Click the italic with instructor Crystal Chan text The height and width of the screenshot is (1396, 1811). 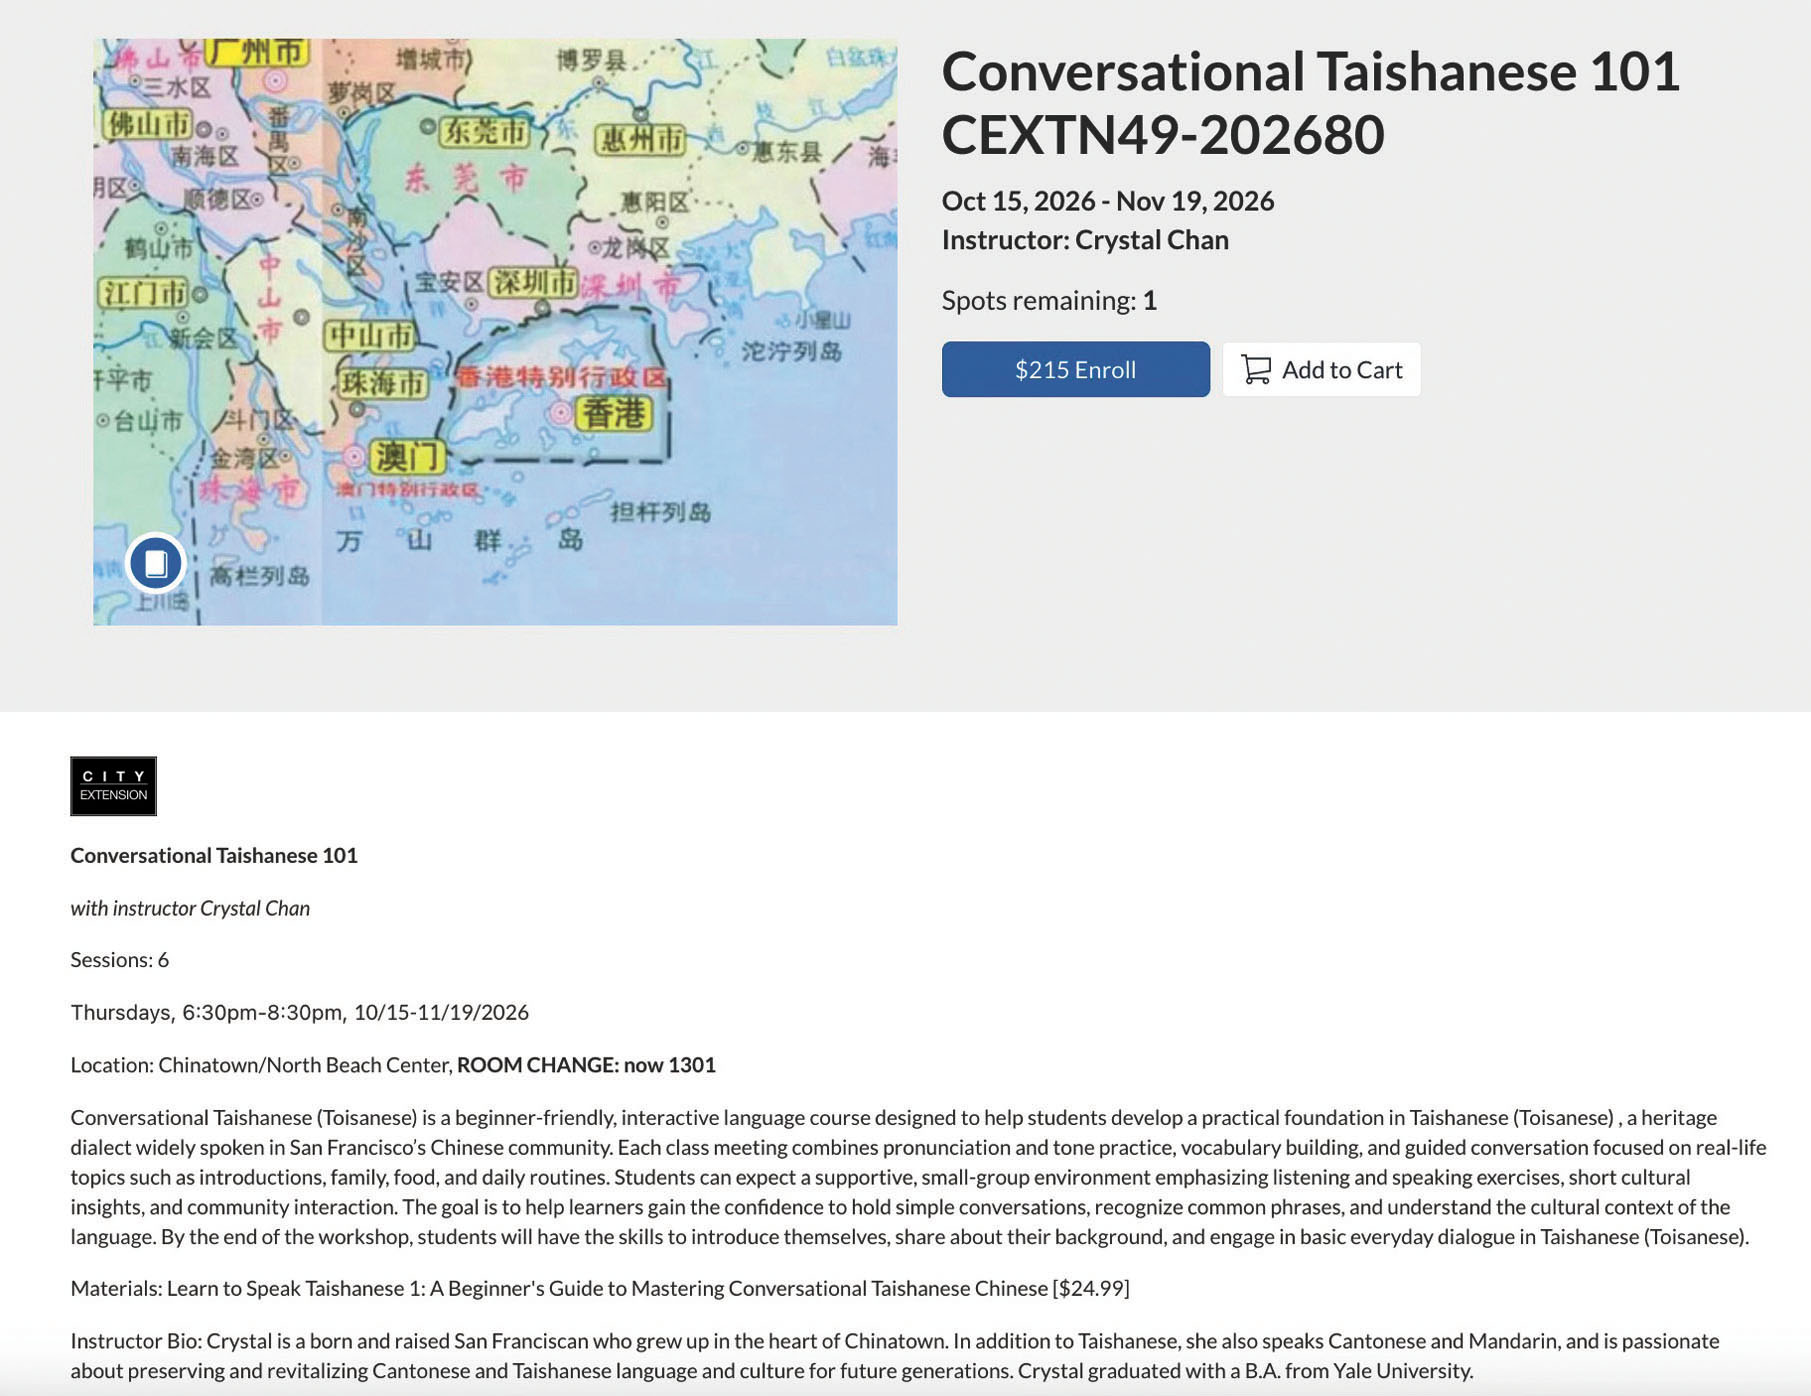click(190, 908)
